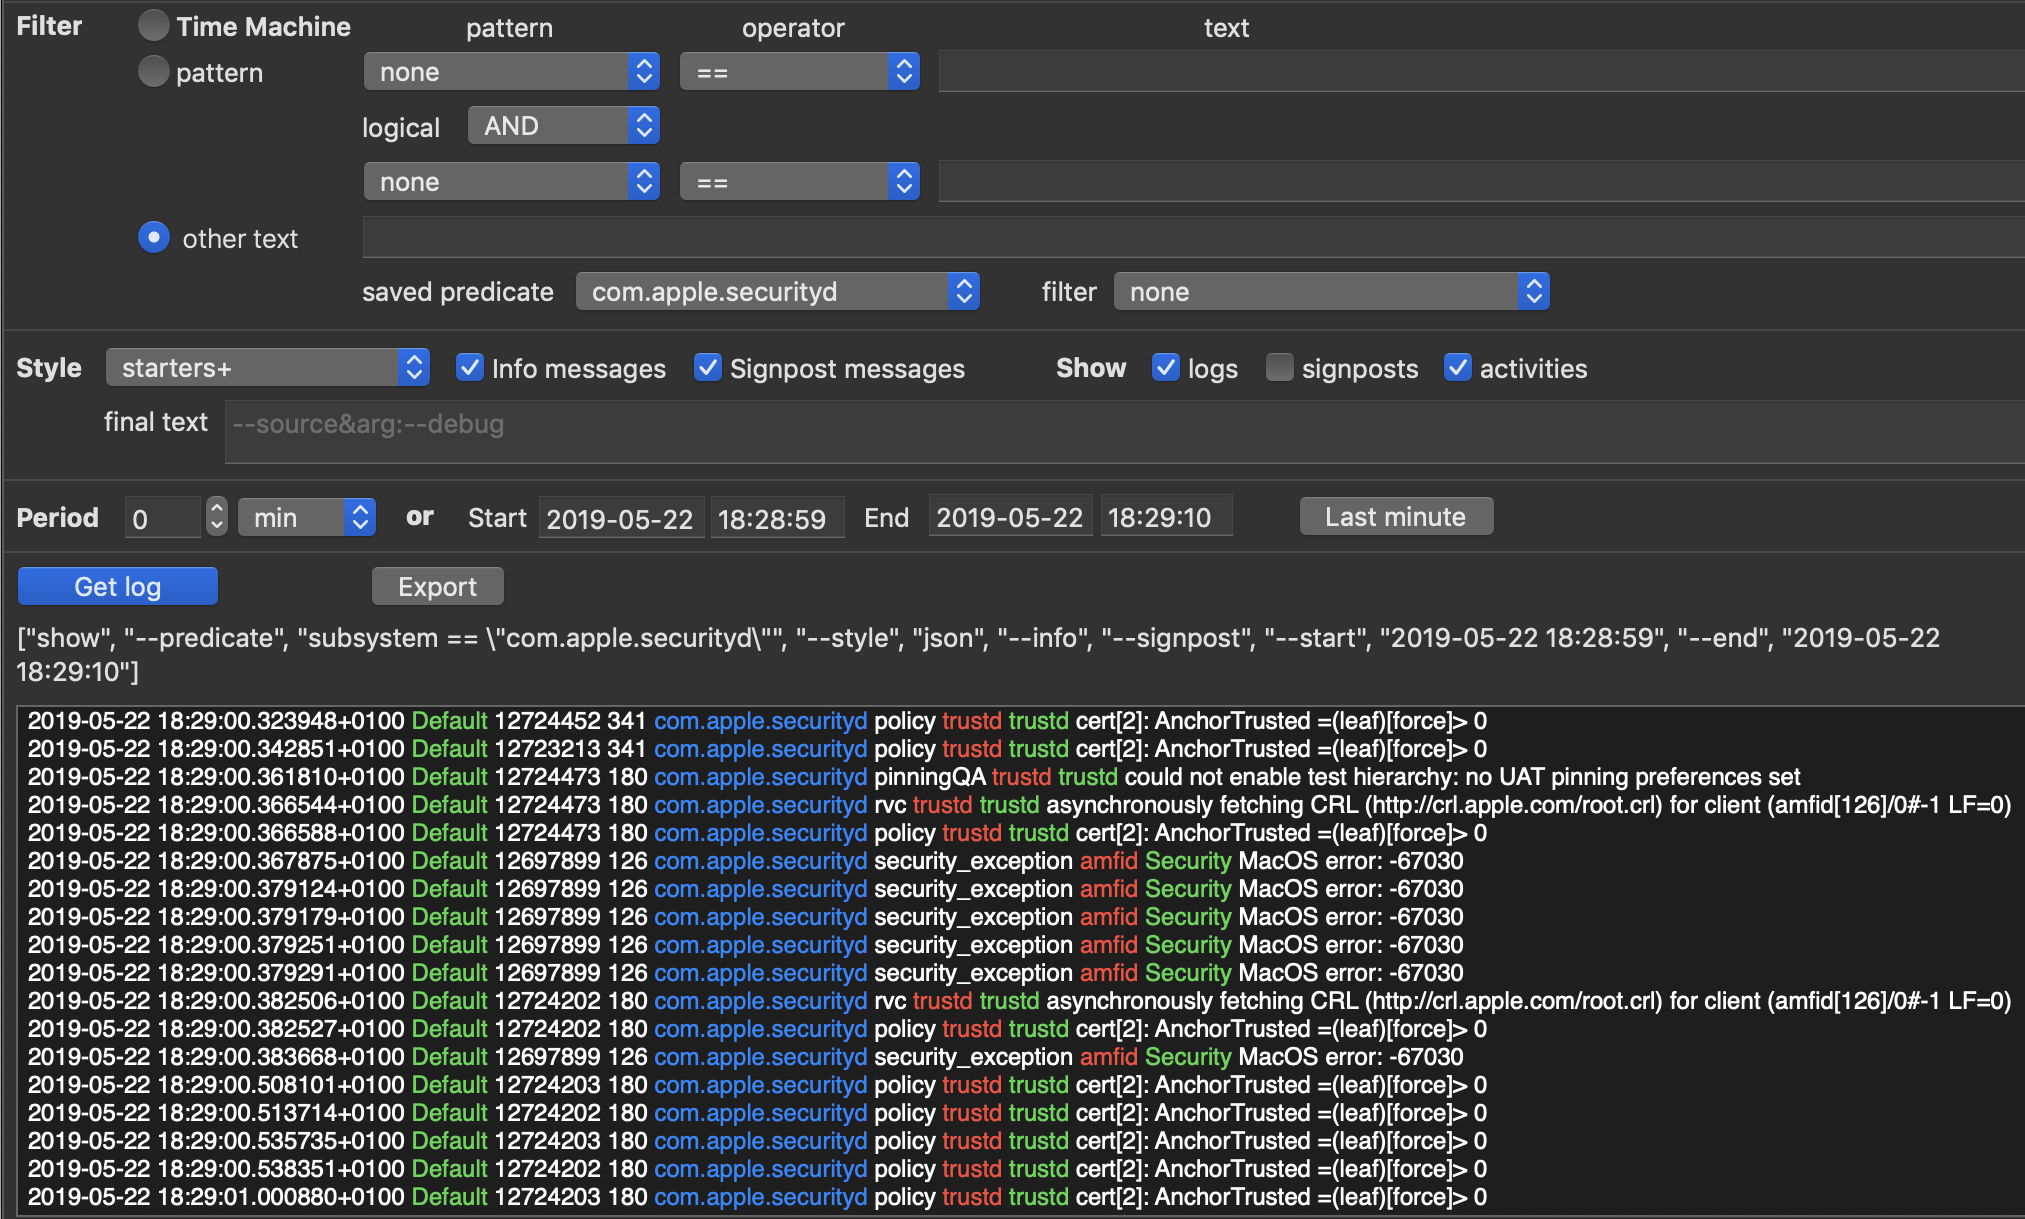Open the filter 'none' dropdown
Screen dimensions: 2025x1219
(1331, 292)
